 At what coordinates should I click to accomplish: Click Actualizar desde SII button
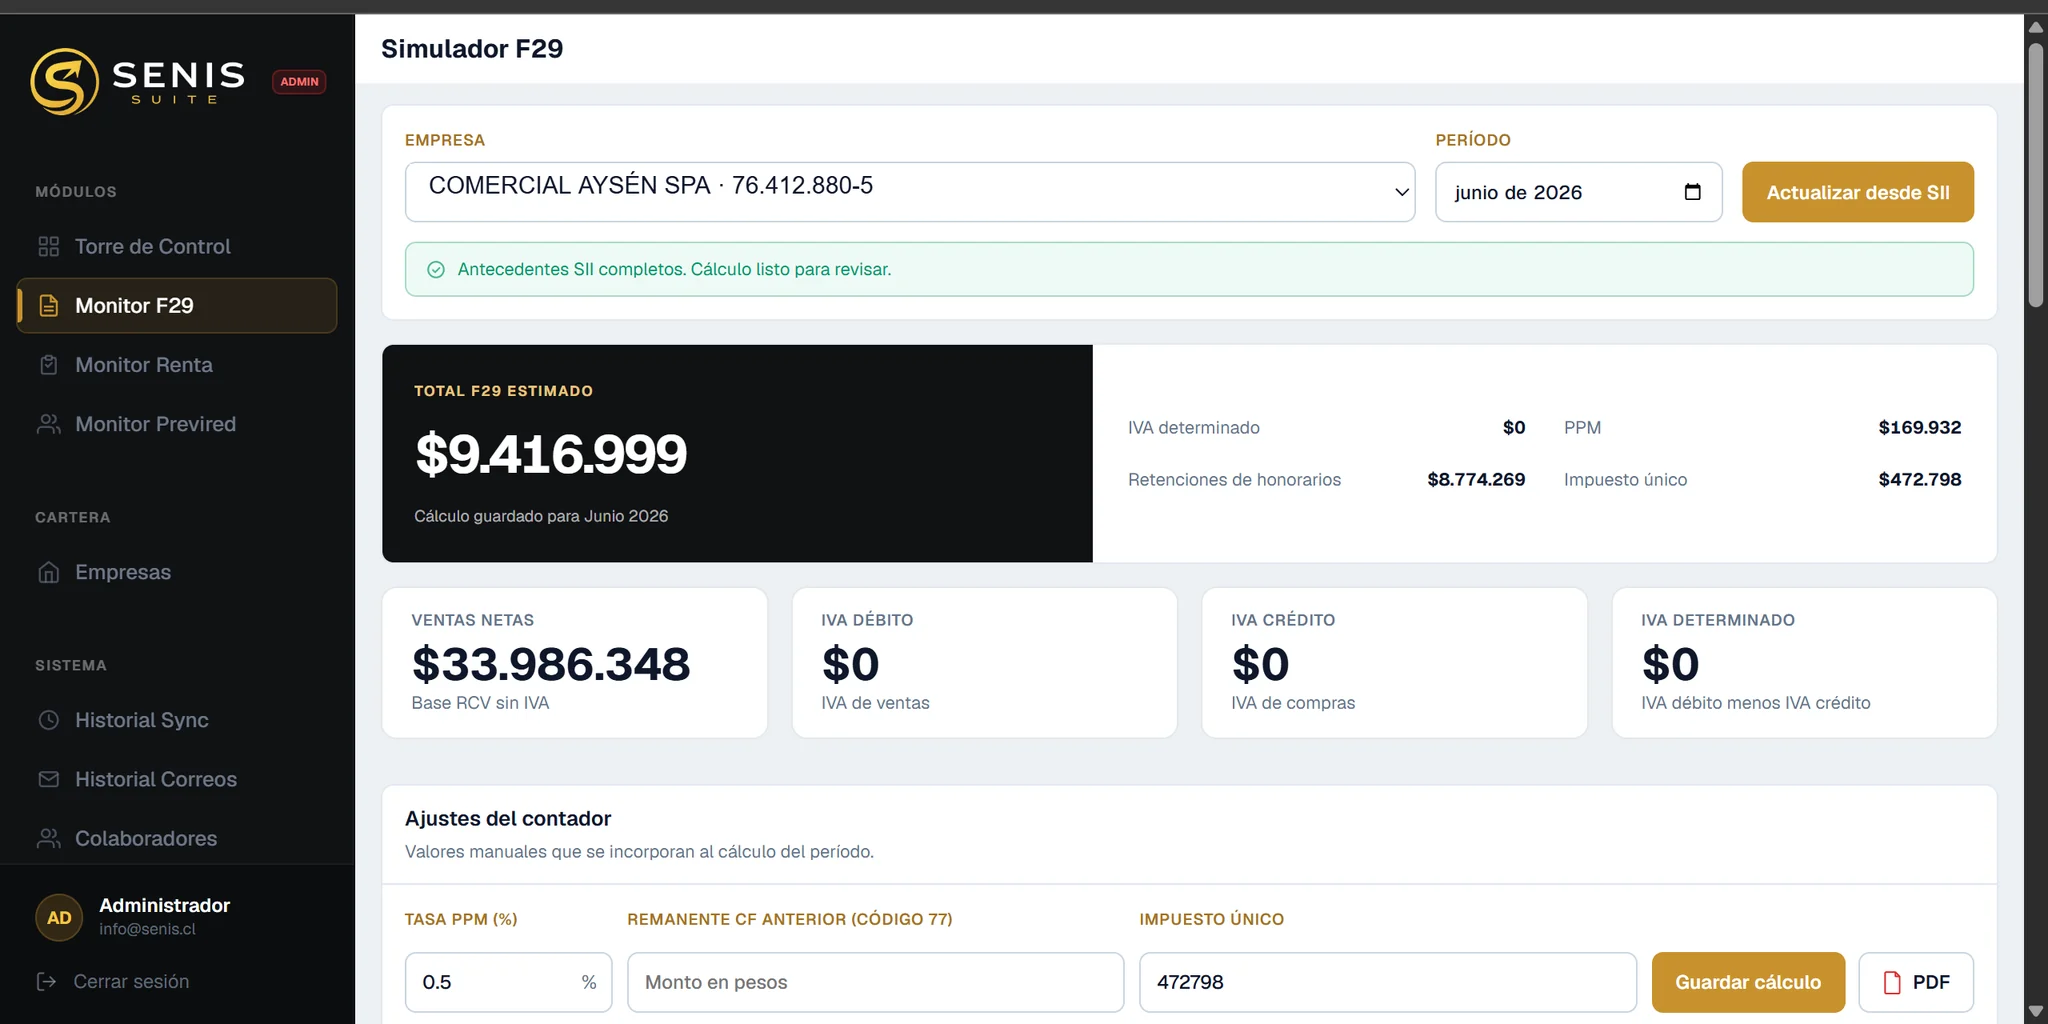[1858, 192]
